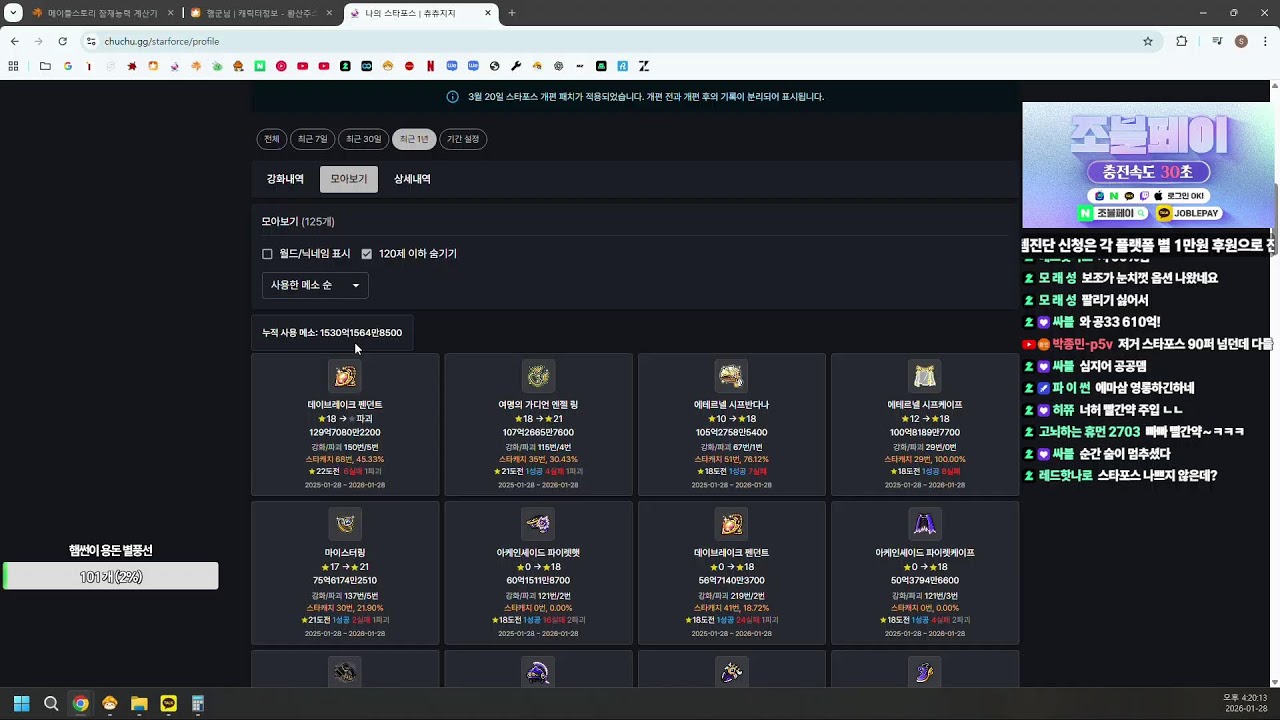Open the 에테르넬 시프케이프 item icon

(x=925, y=376)
